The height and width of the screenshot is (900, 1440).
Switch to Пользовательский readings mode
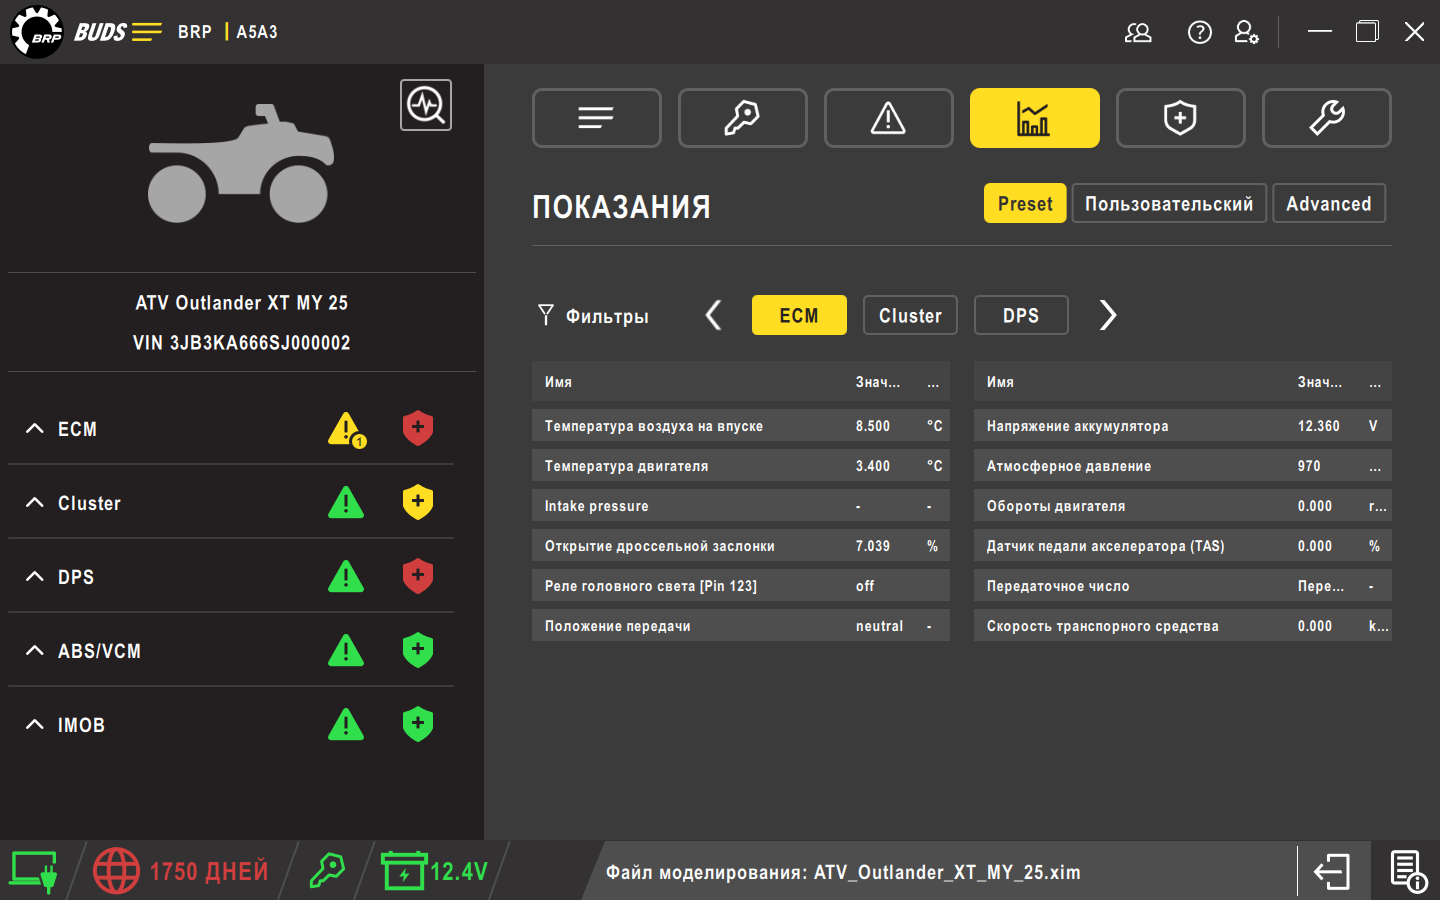point(1169,203)
